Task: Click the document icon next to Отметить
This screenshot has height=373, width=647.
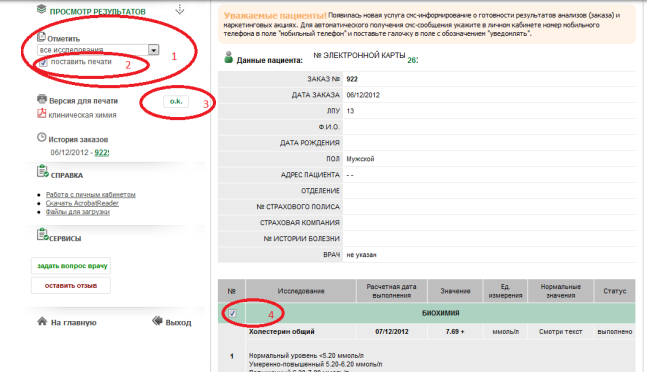Action: 41,37
